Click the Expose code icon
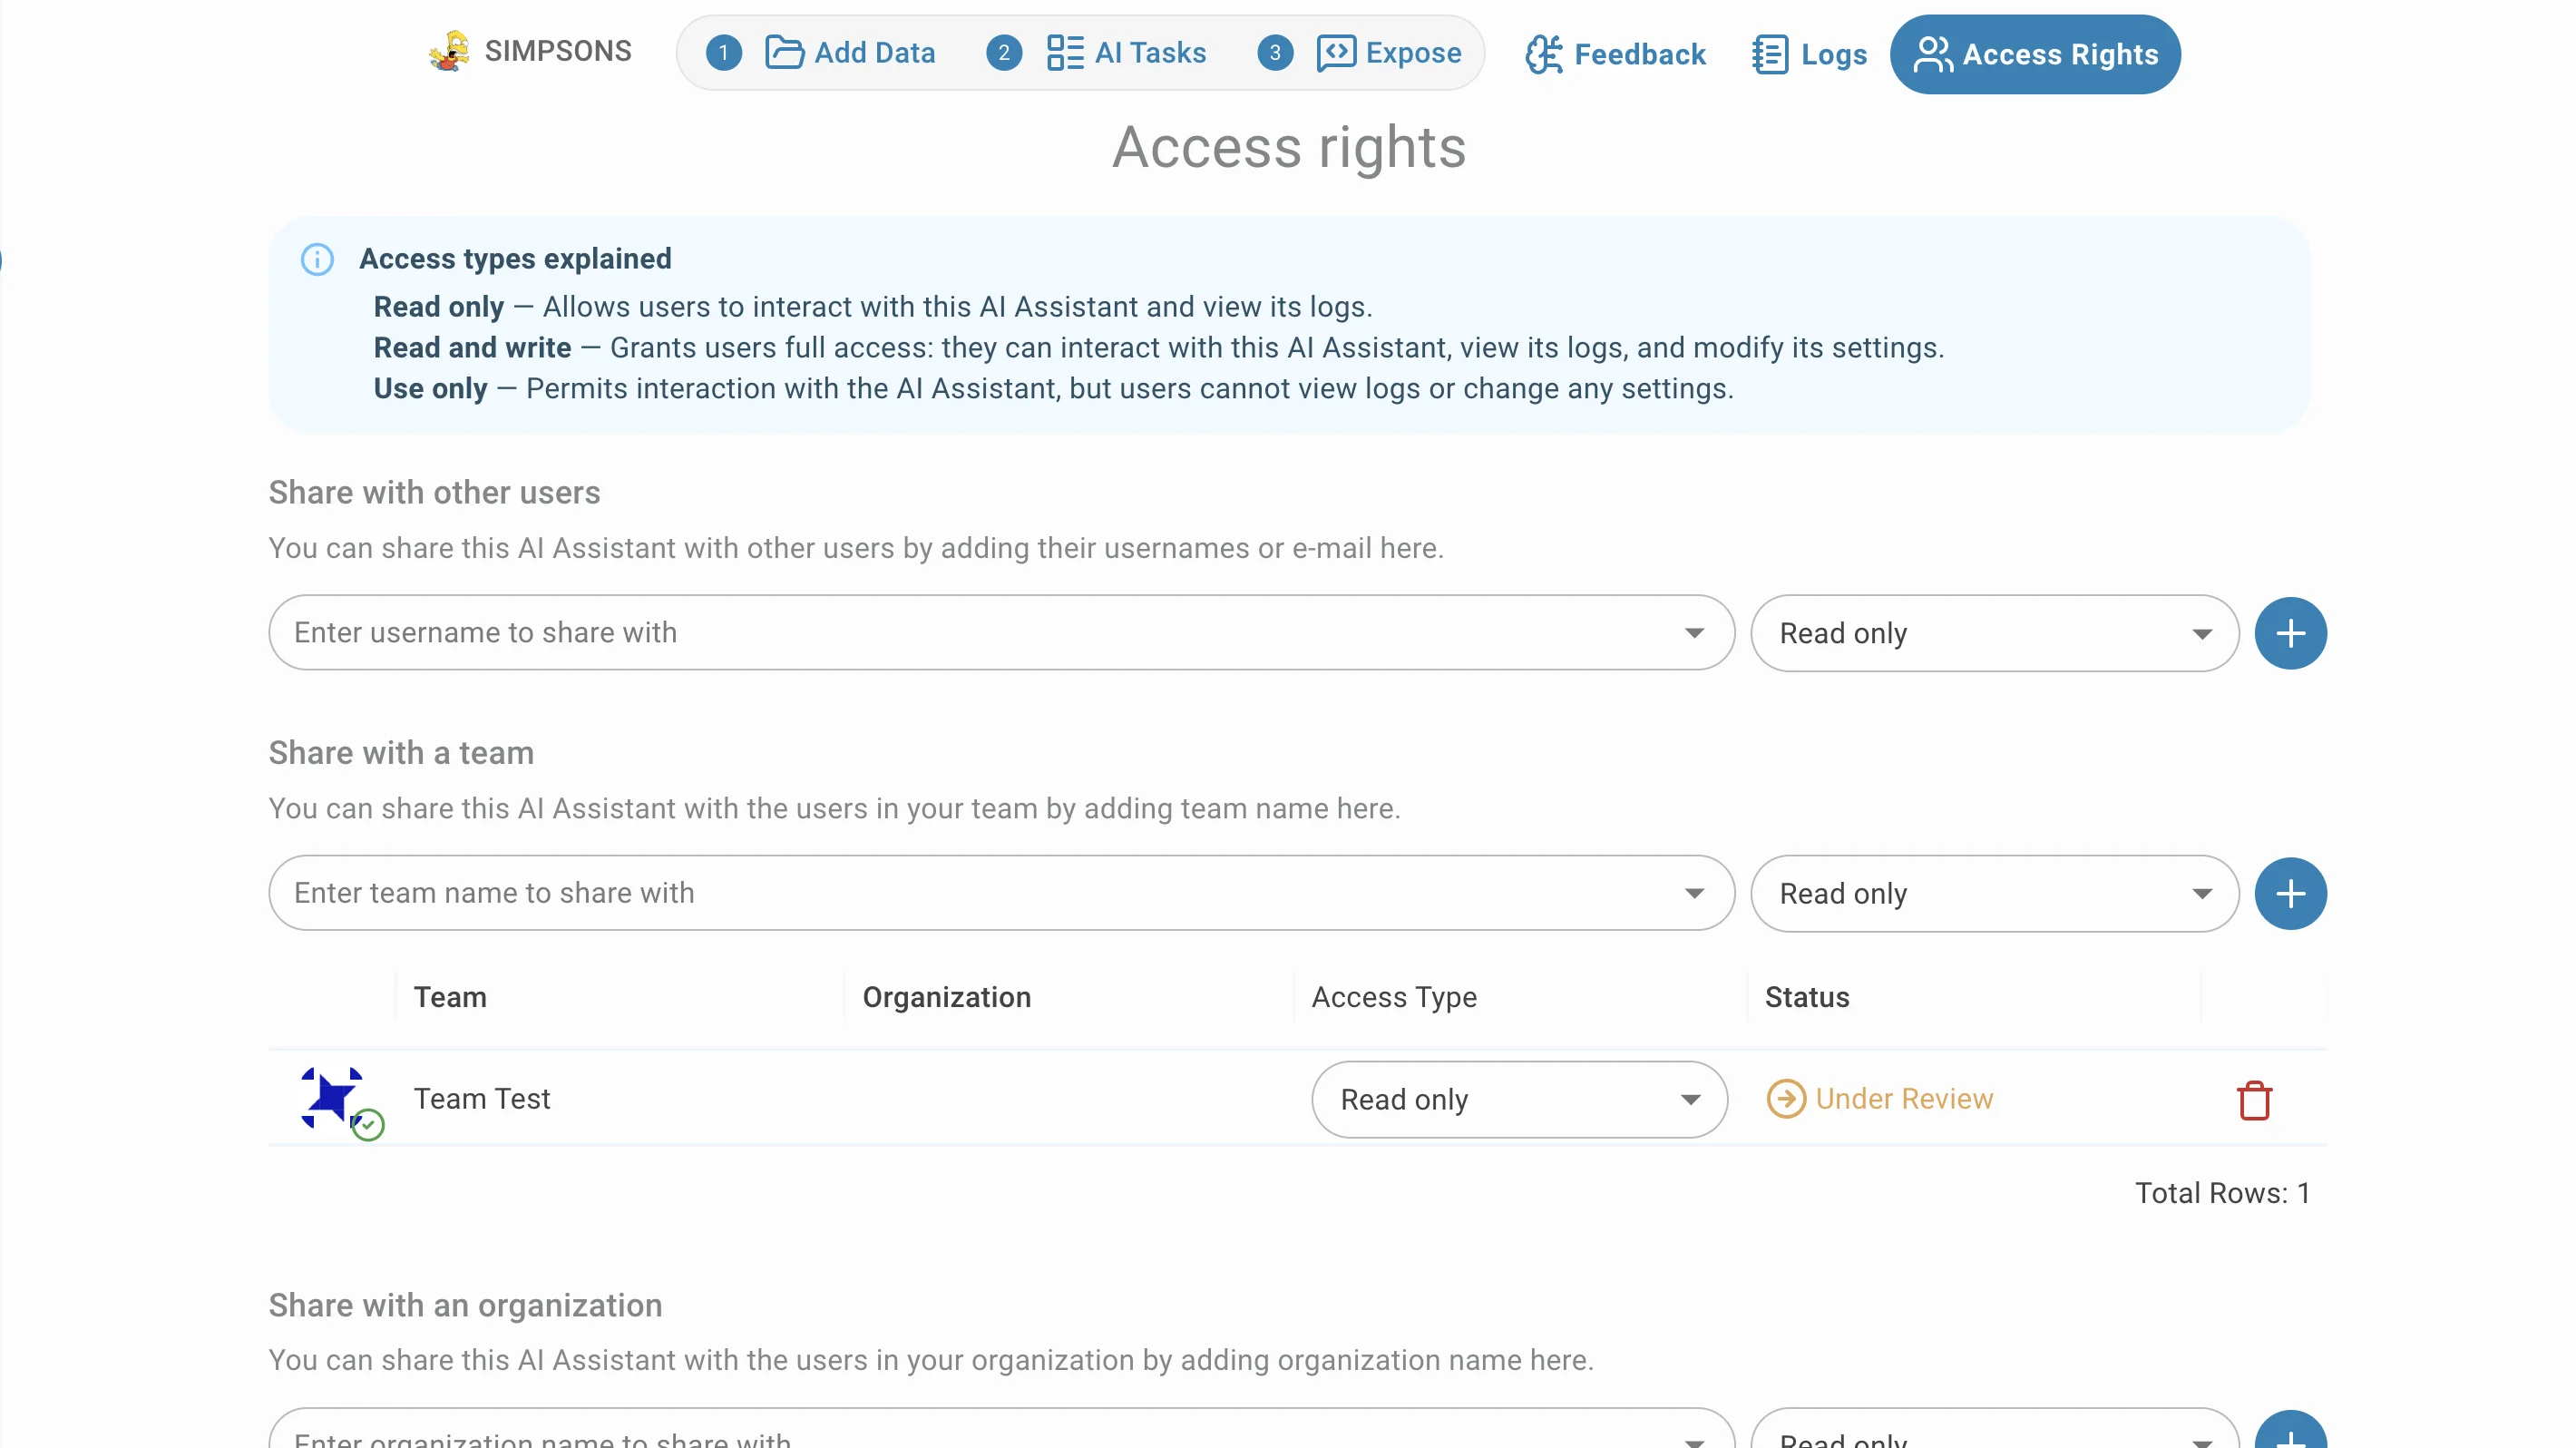Viewport: 2576px width, 1448px height. (1336, 52)
